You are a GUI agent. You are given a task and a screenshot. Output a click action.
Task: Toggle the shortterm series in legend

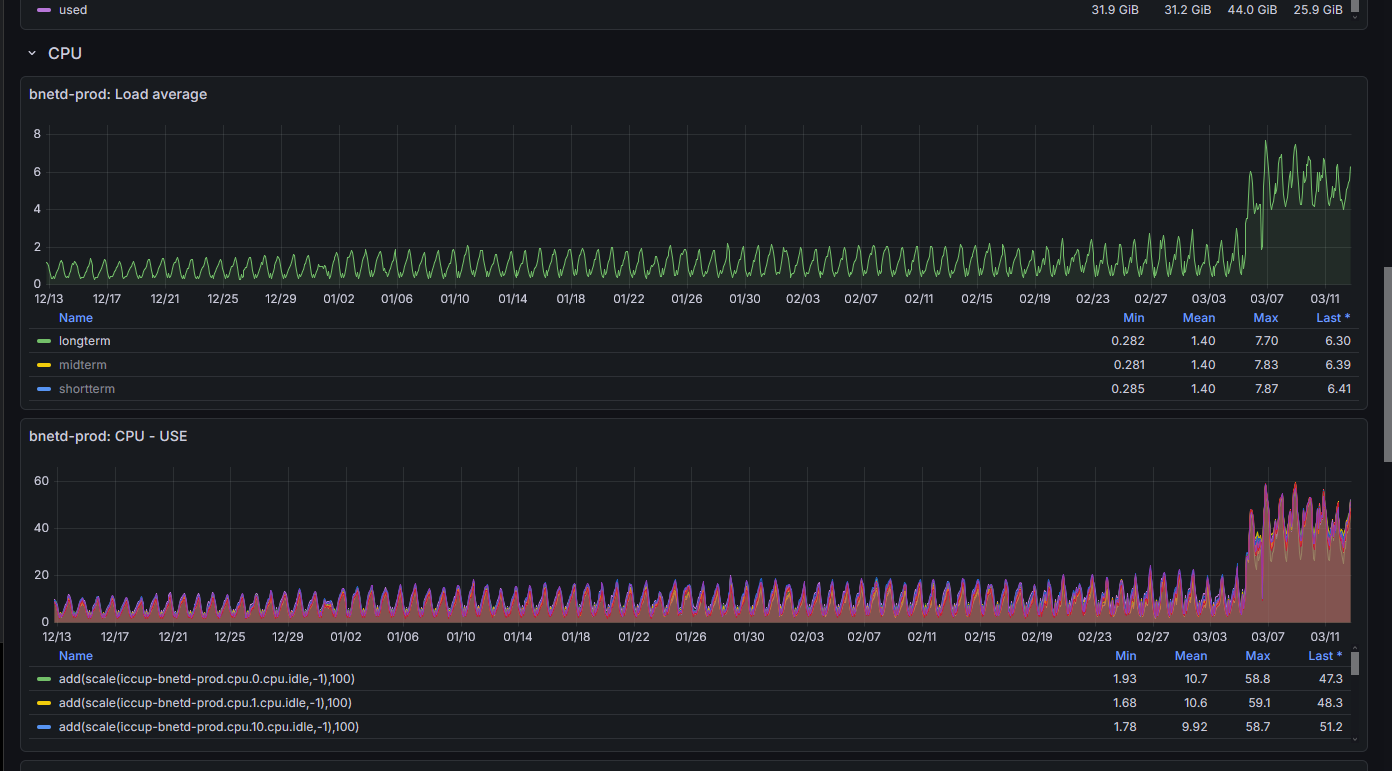(87, 389)
